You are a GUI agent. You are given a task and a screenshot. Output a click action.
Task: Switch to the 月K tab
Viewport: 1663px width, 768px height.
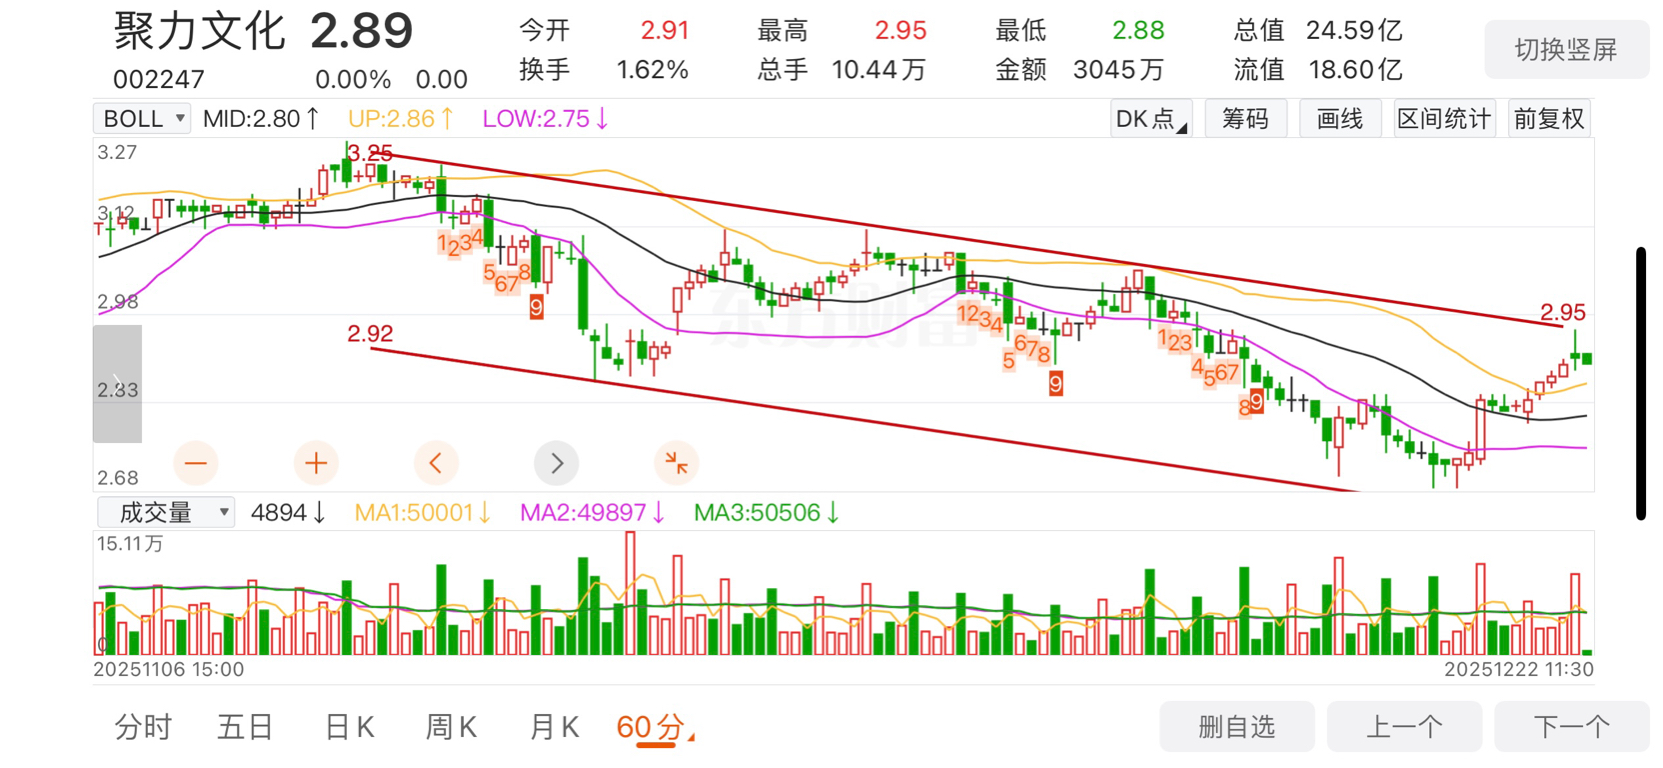[554, 727]
